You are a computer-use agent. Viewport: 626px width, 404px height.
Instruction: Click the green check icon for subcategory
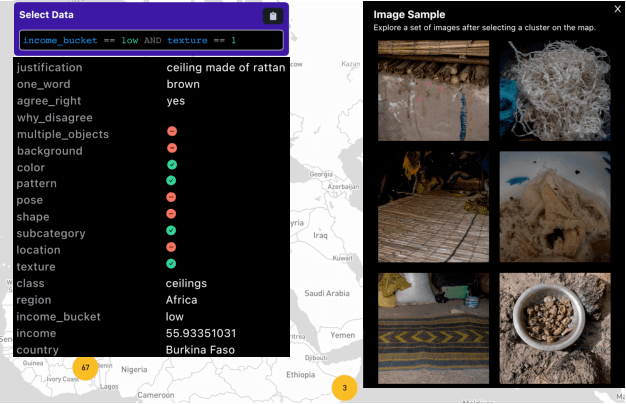pyautogui.click(x=171, y=231)
